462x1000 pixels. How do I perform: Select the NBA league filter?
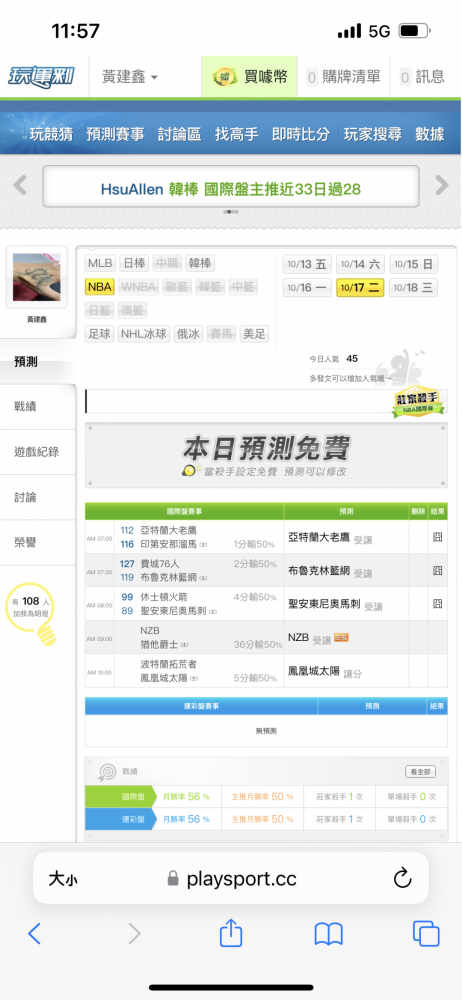(x=100, y=287)
